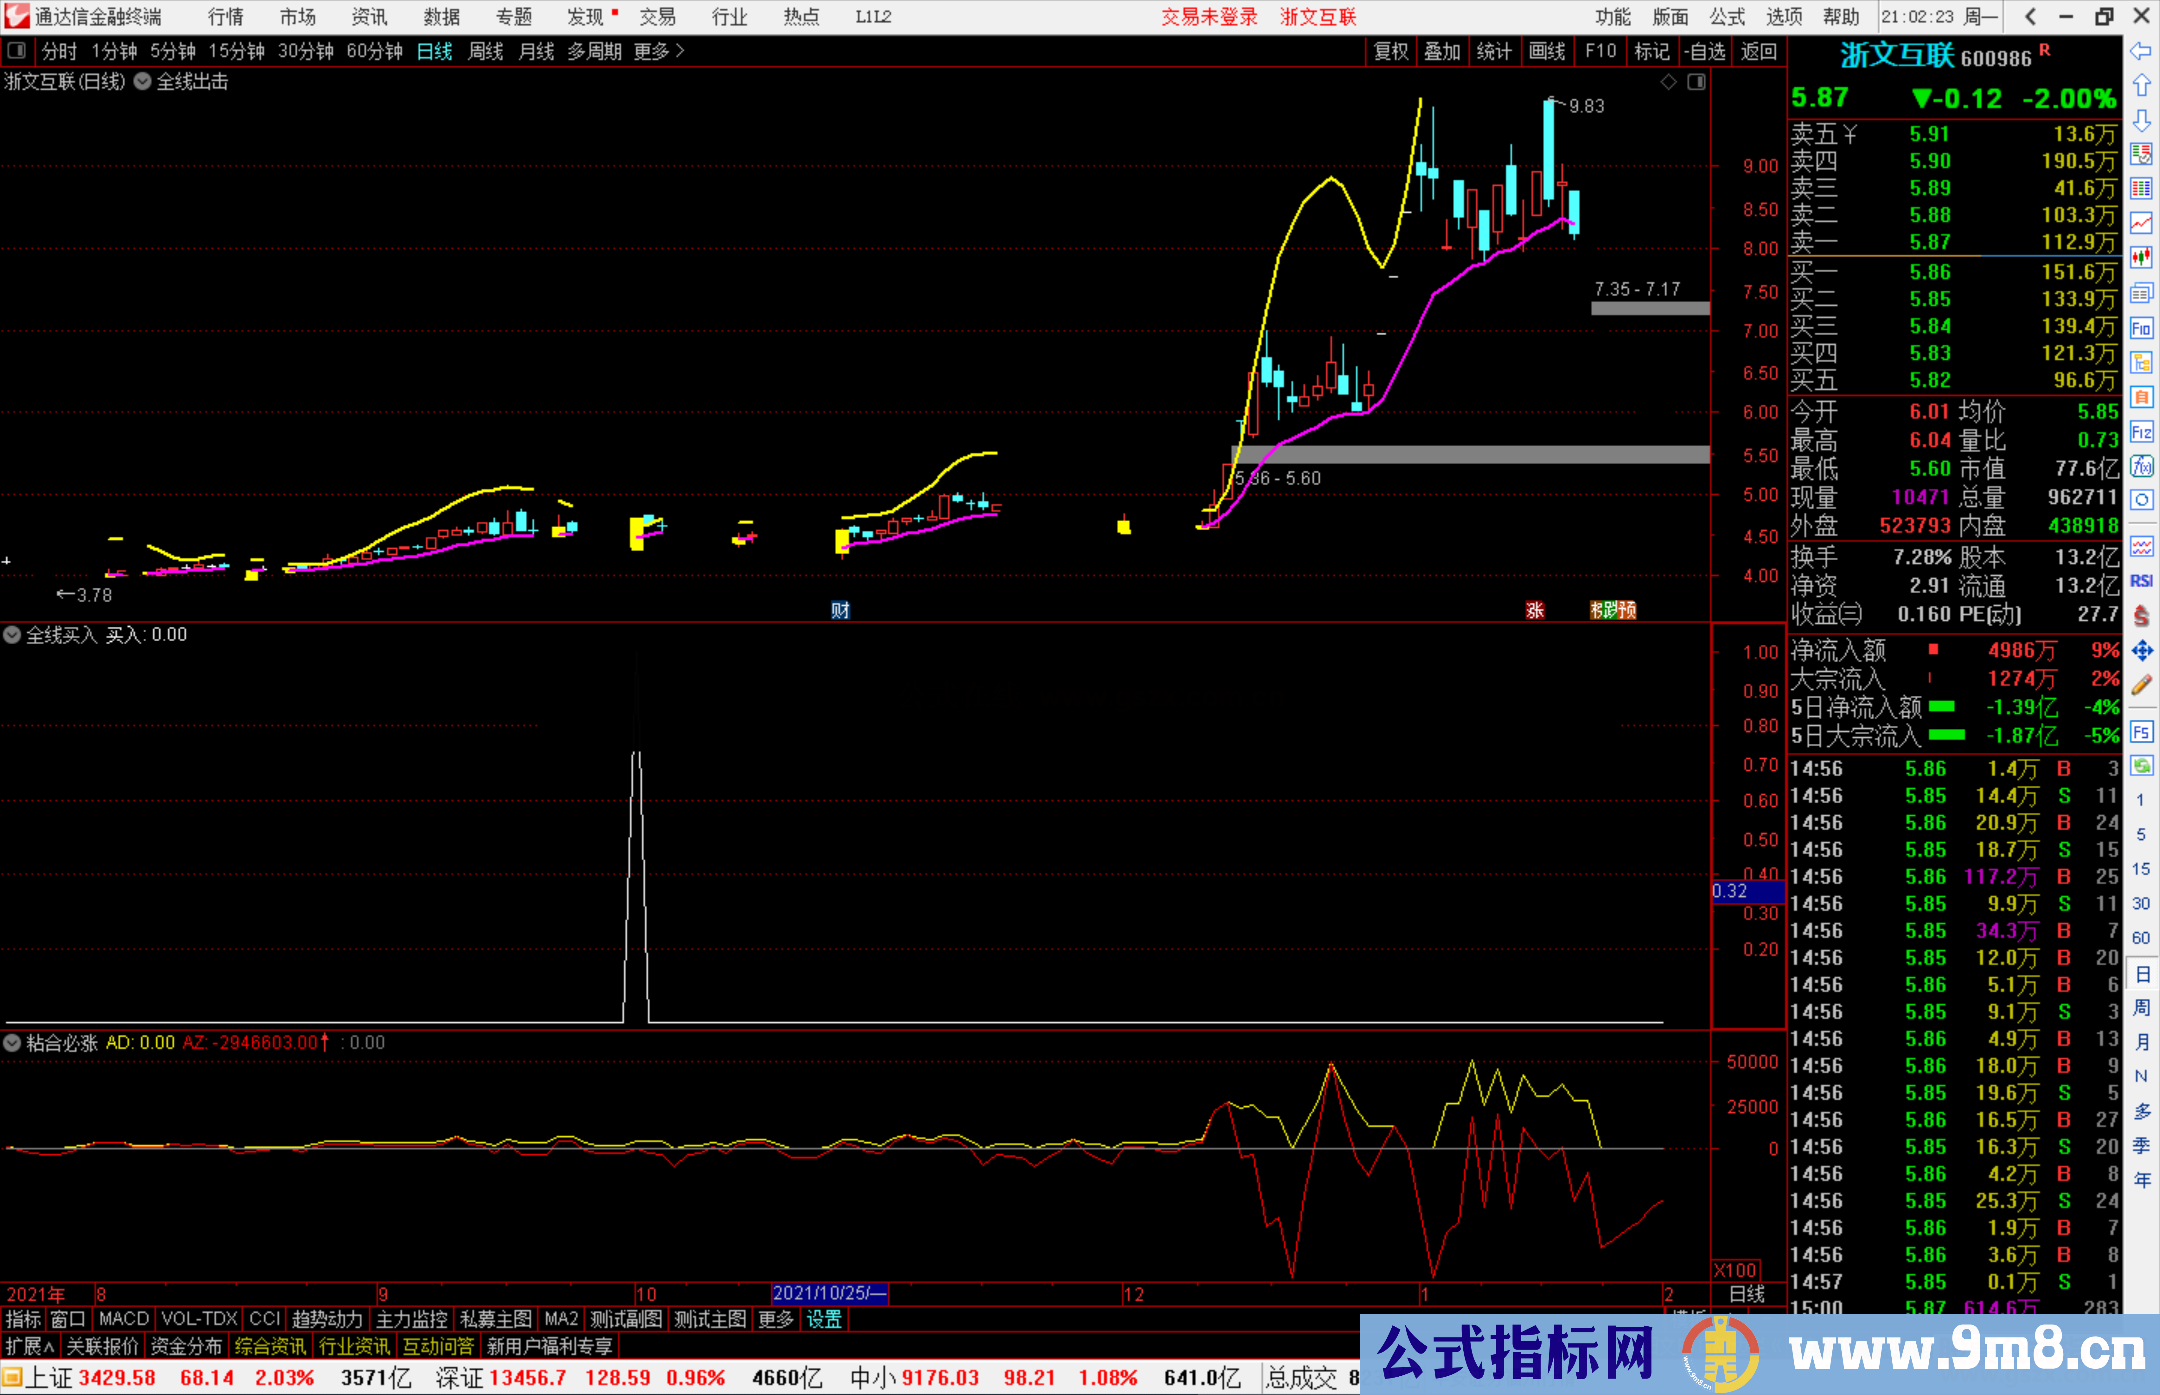Screen dimensions: 2160x1395
Task: Select monthly 月 period in sidebar
Action: click(2141, 1042)
